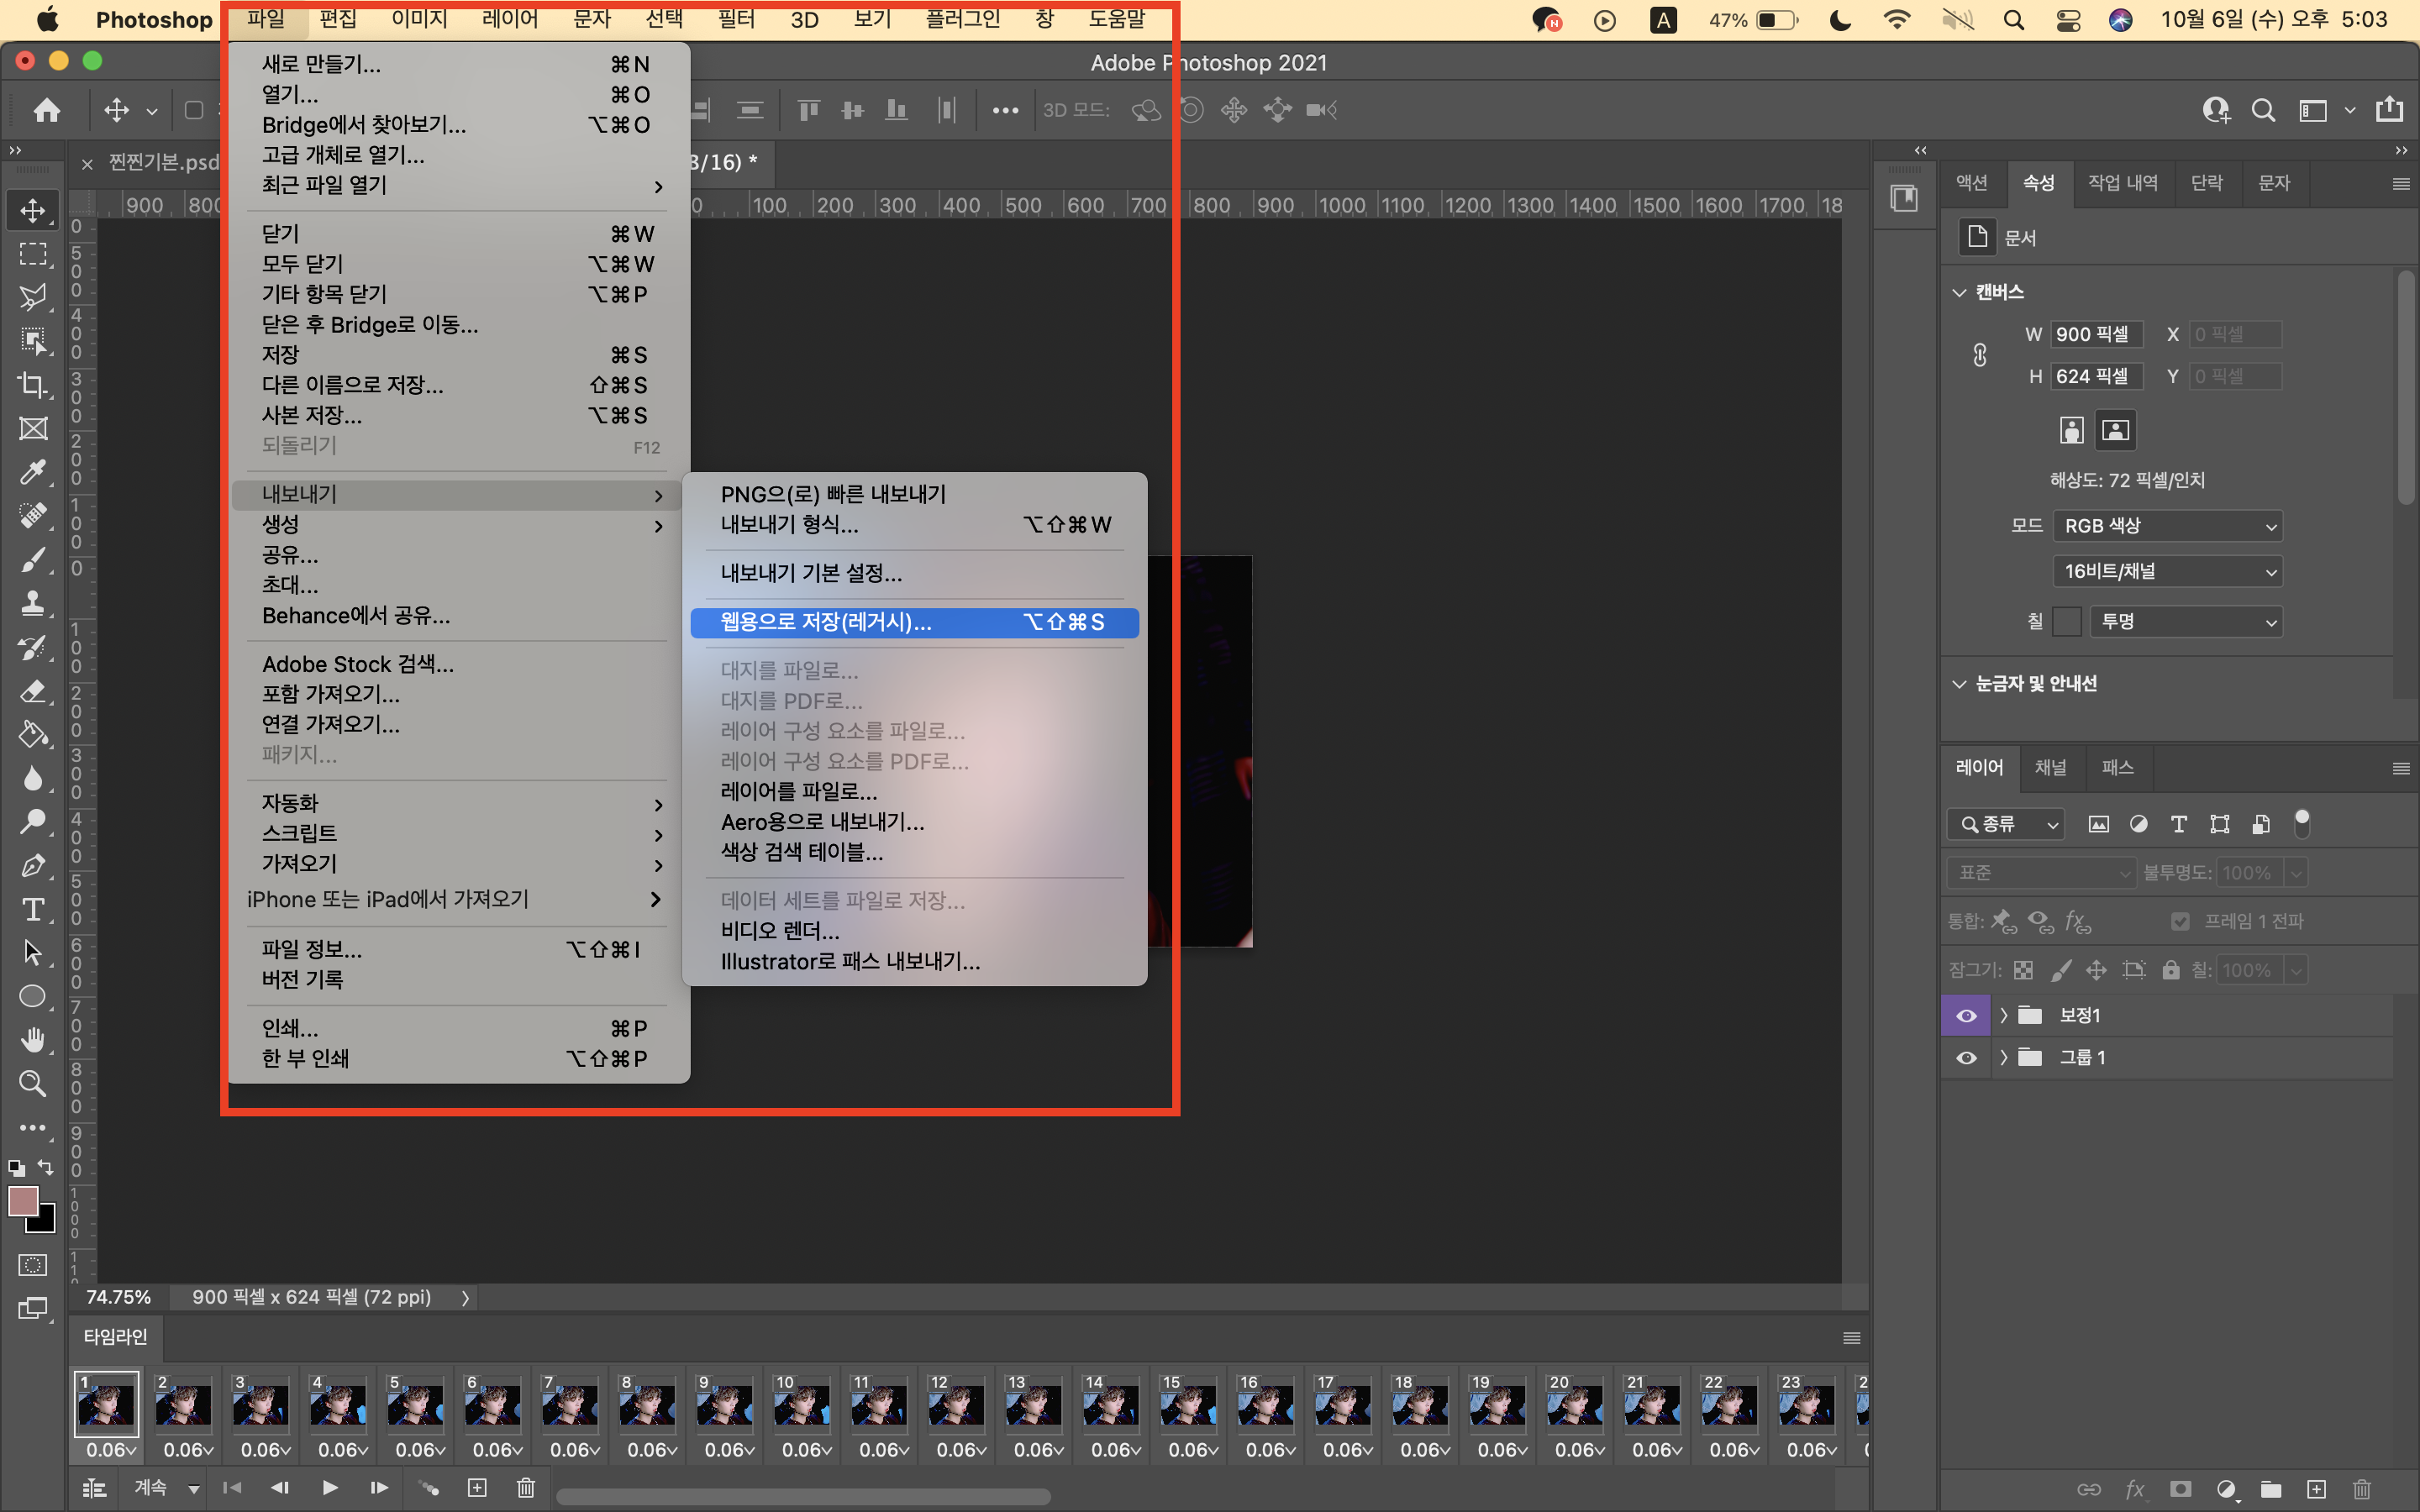This screenshot has width=2420, height=1512.
Task: Play the timeline animation
Action: 329,1488
